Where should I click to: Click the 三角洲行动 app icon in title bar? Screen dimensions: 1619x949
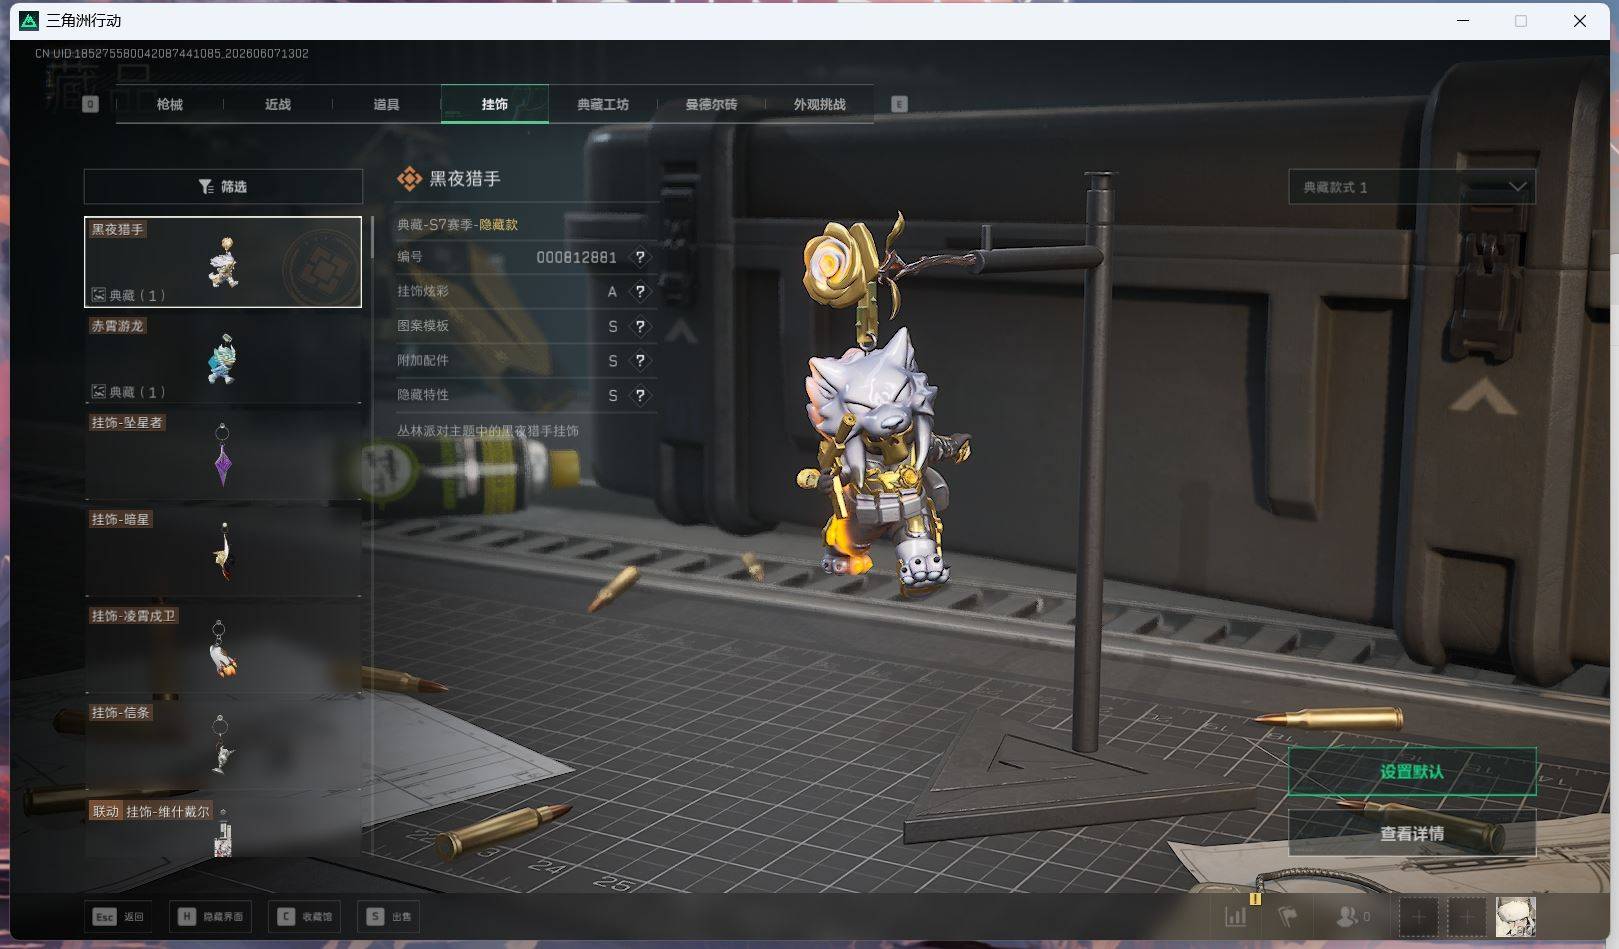coord(29,20)
